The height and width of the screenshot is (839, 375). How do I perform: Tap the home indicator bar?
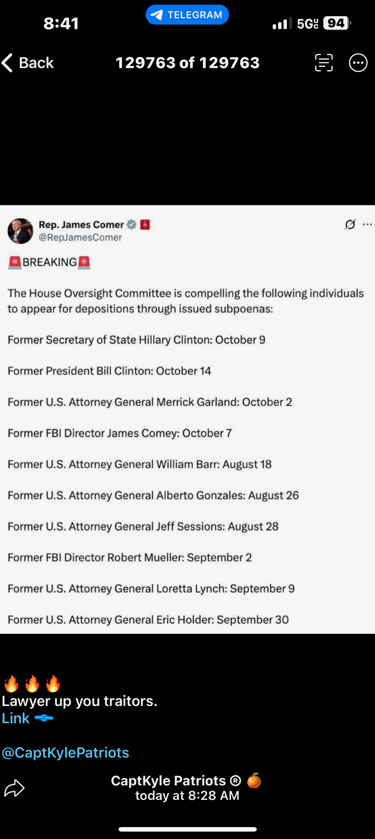187,829
